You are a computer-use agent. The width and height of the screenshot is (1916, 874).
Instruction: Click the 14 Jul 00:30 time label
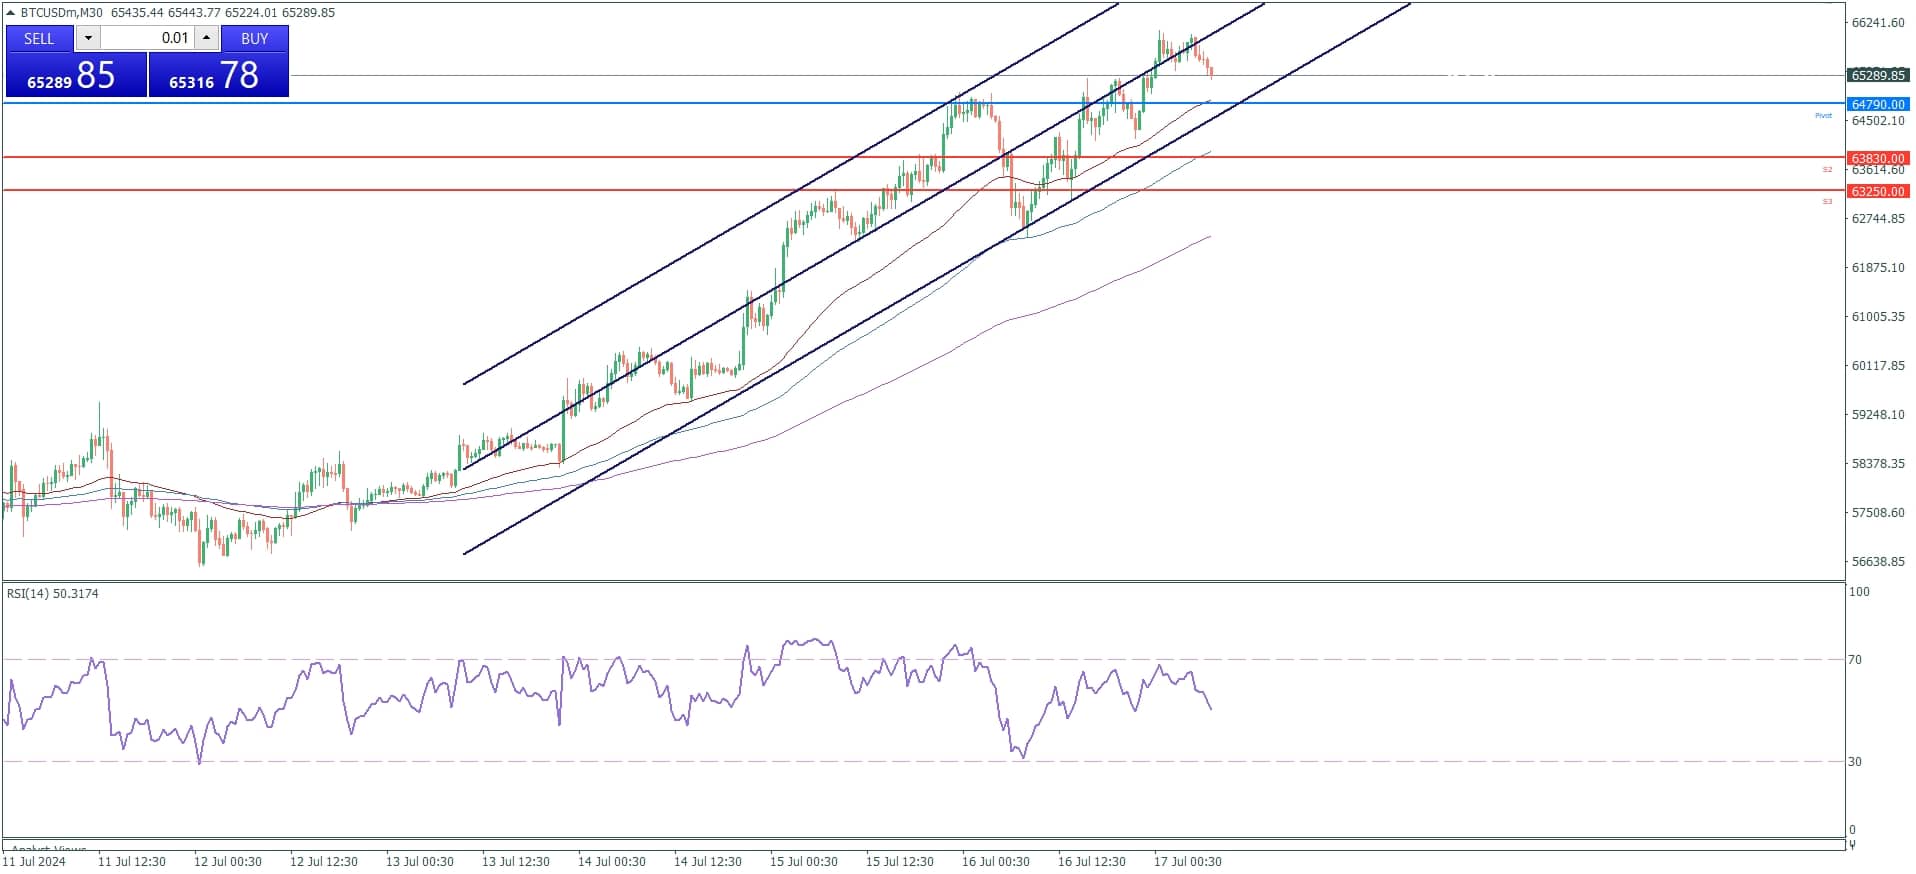612,862
